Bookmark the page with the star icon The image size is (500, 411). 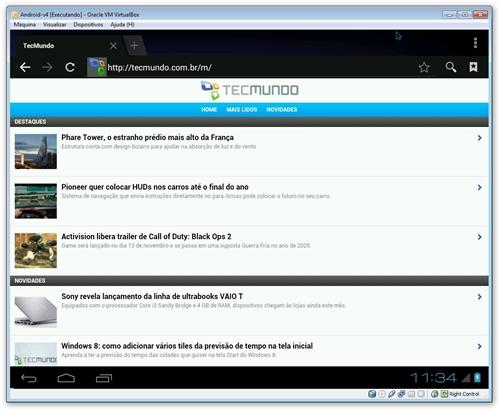(424, 67)
